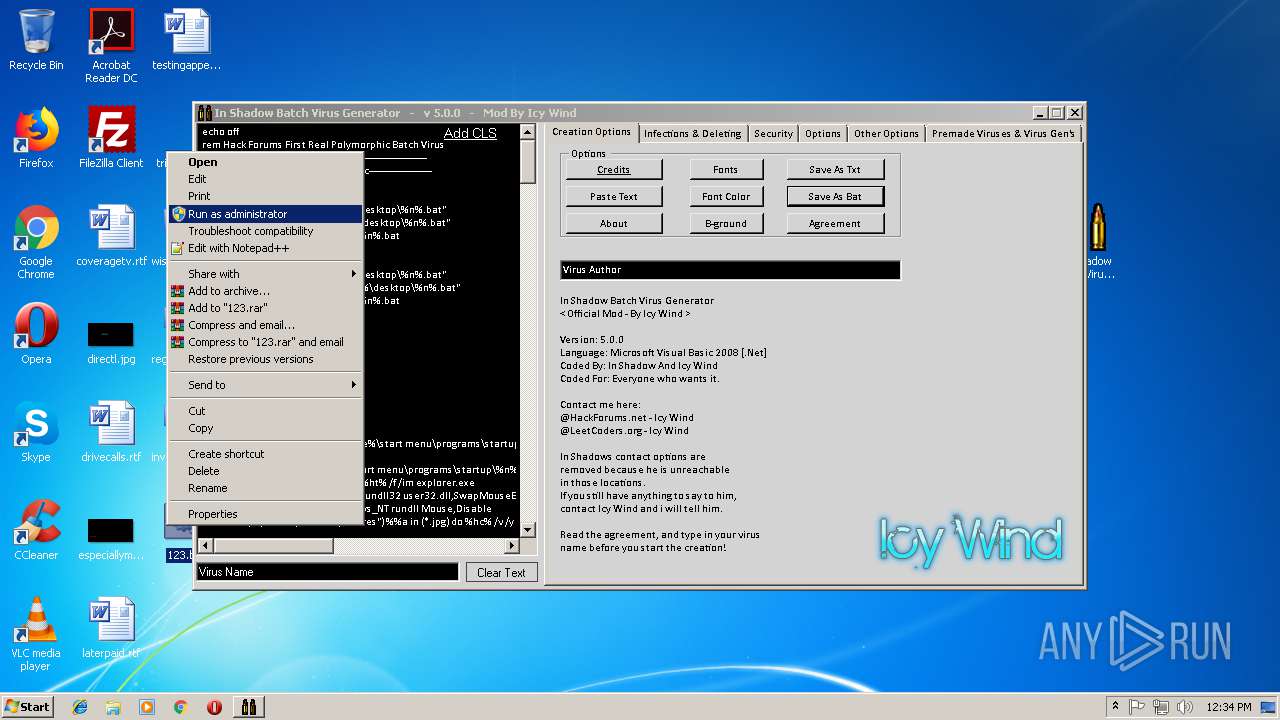Click the Save As Txt button

click(x=835, y=170)
